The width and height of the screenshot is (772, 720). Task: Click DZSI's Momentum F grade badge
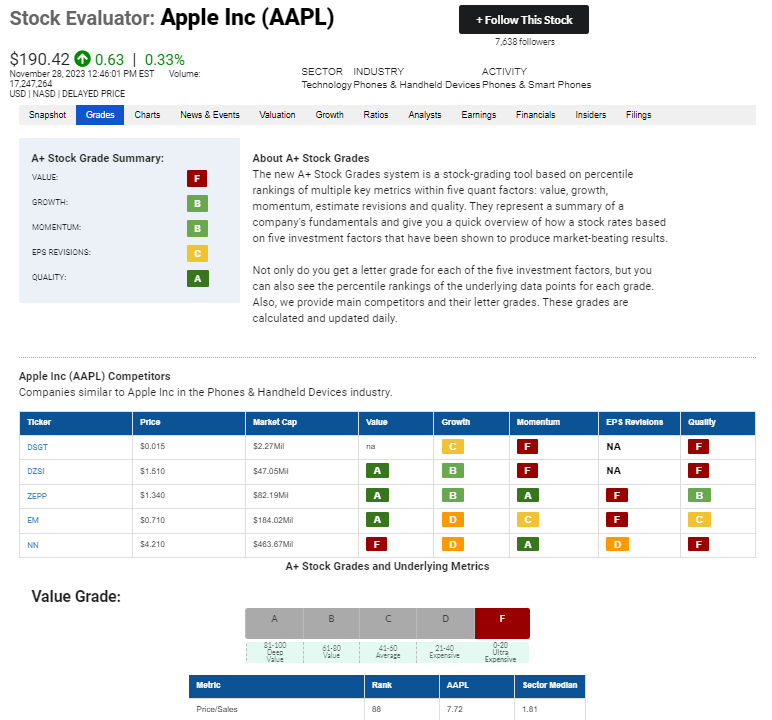coord(527,471)
